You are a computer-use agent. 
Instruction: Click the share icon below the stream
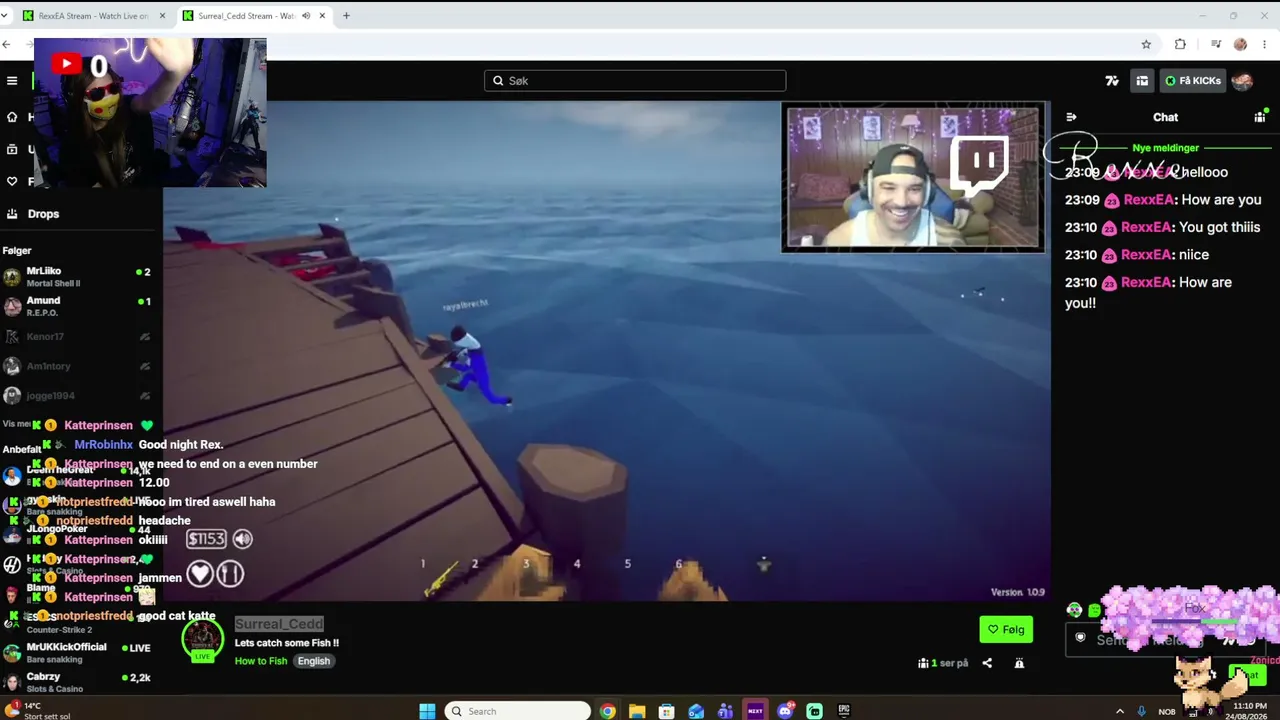click(x=987, y=663)
